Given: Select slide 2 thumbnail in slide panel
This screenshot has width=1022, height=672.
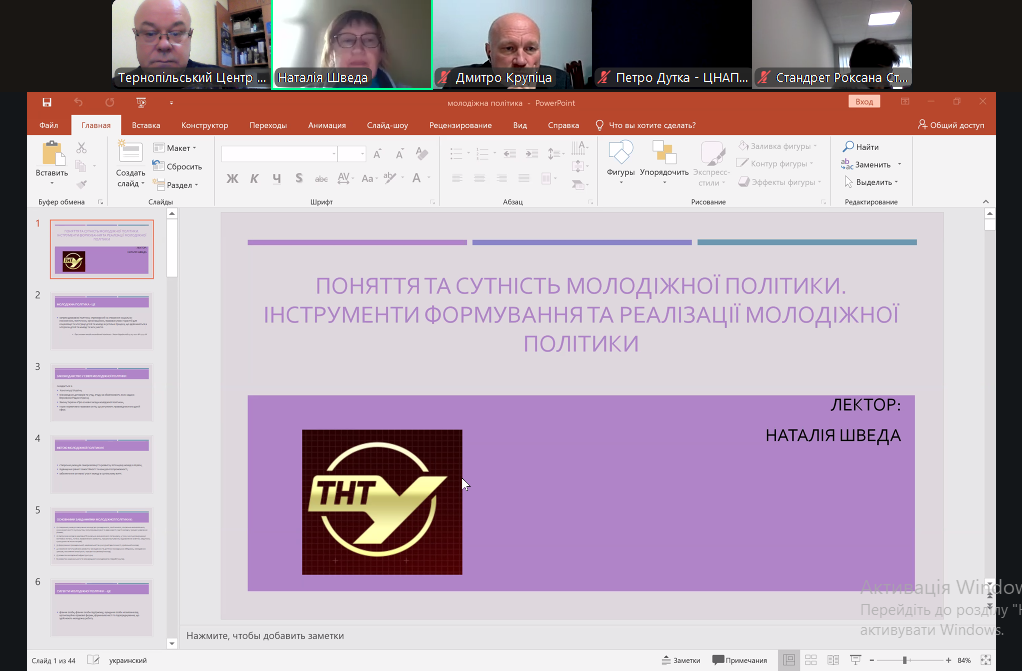Looking at the screenshot, I should (x=102, y=321).
